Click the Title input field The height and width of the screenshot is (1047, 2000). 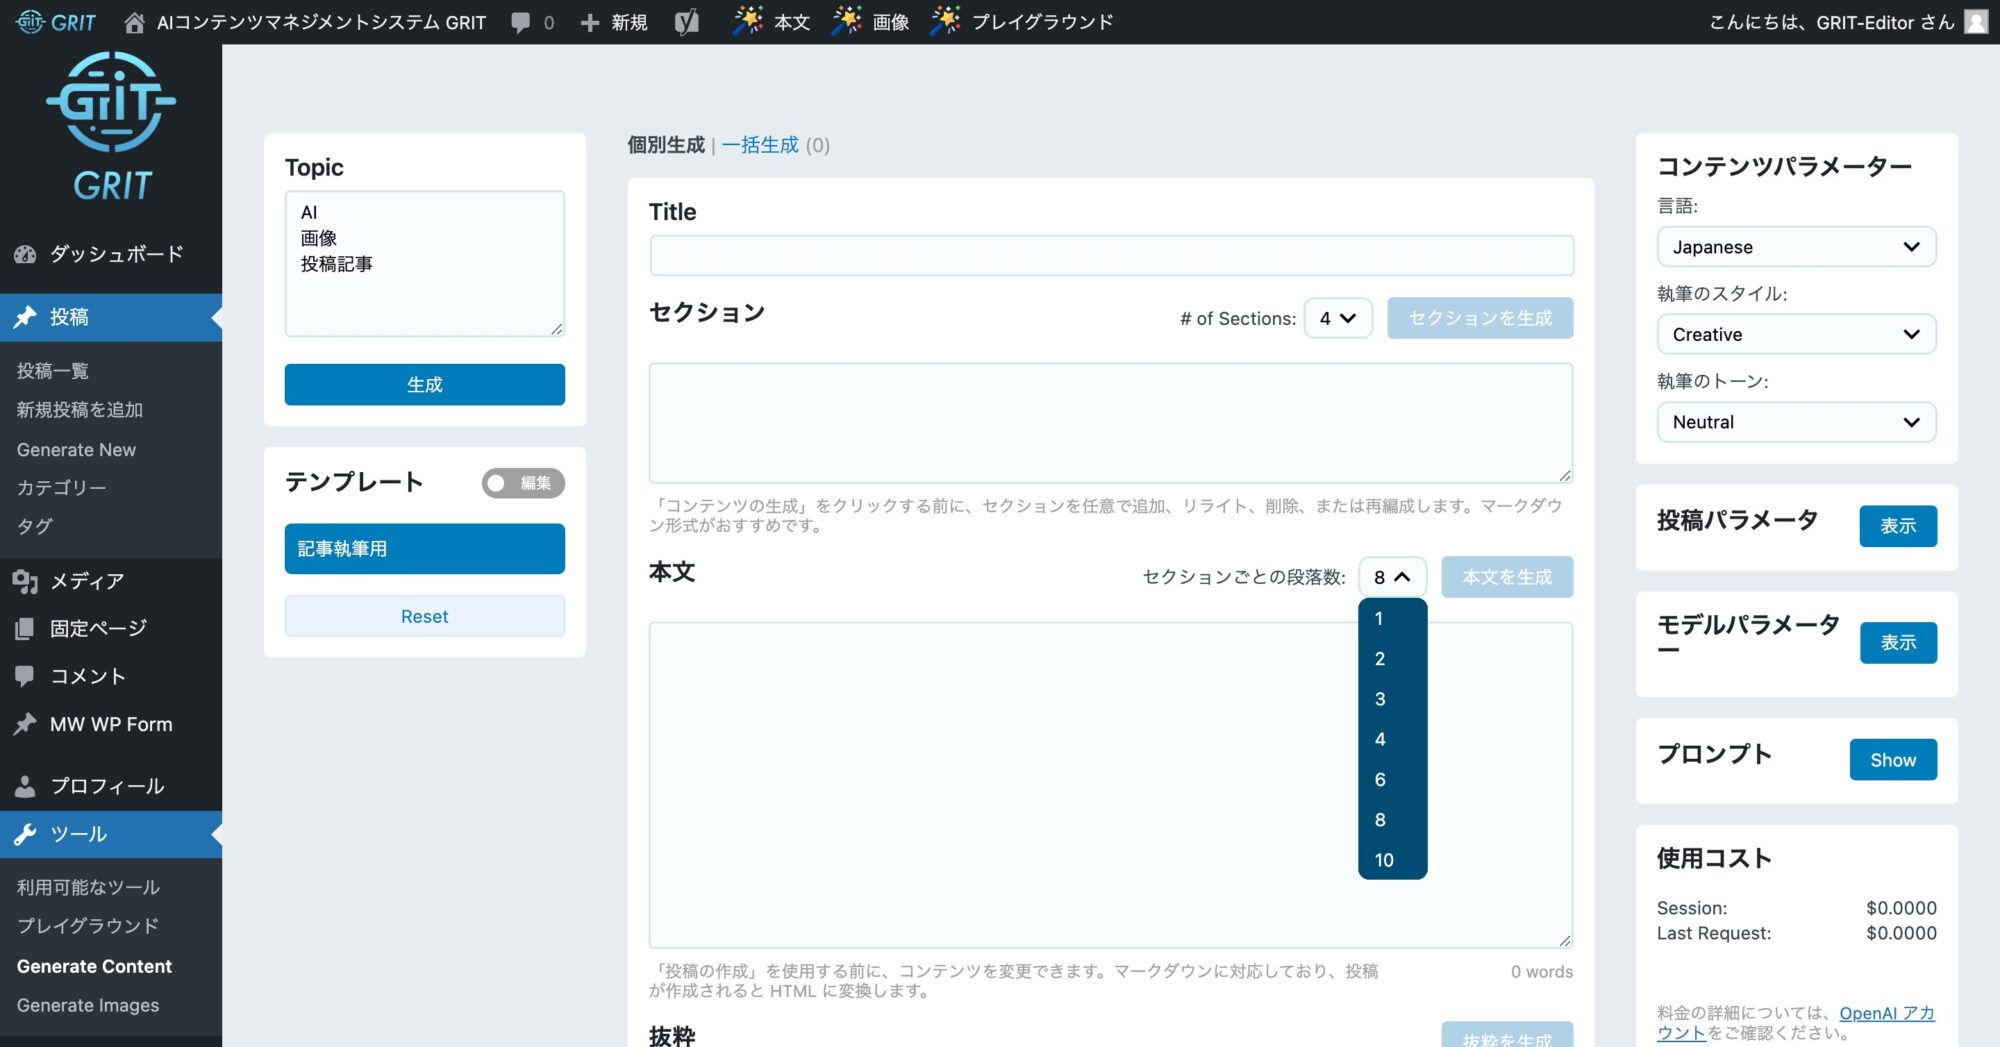tap(1111, 256)
